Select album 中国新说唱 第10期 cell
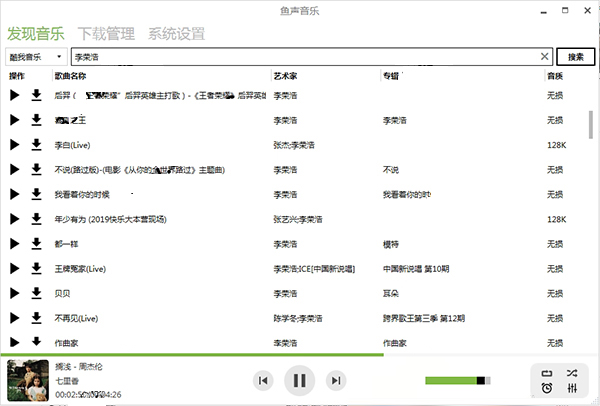Viewport: 600px width, 406px height. click(x=416, y=269)
